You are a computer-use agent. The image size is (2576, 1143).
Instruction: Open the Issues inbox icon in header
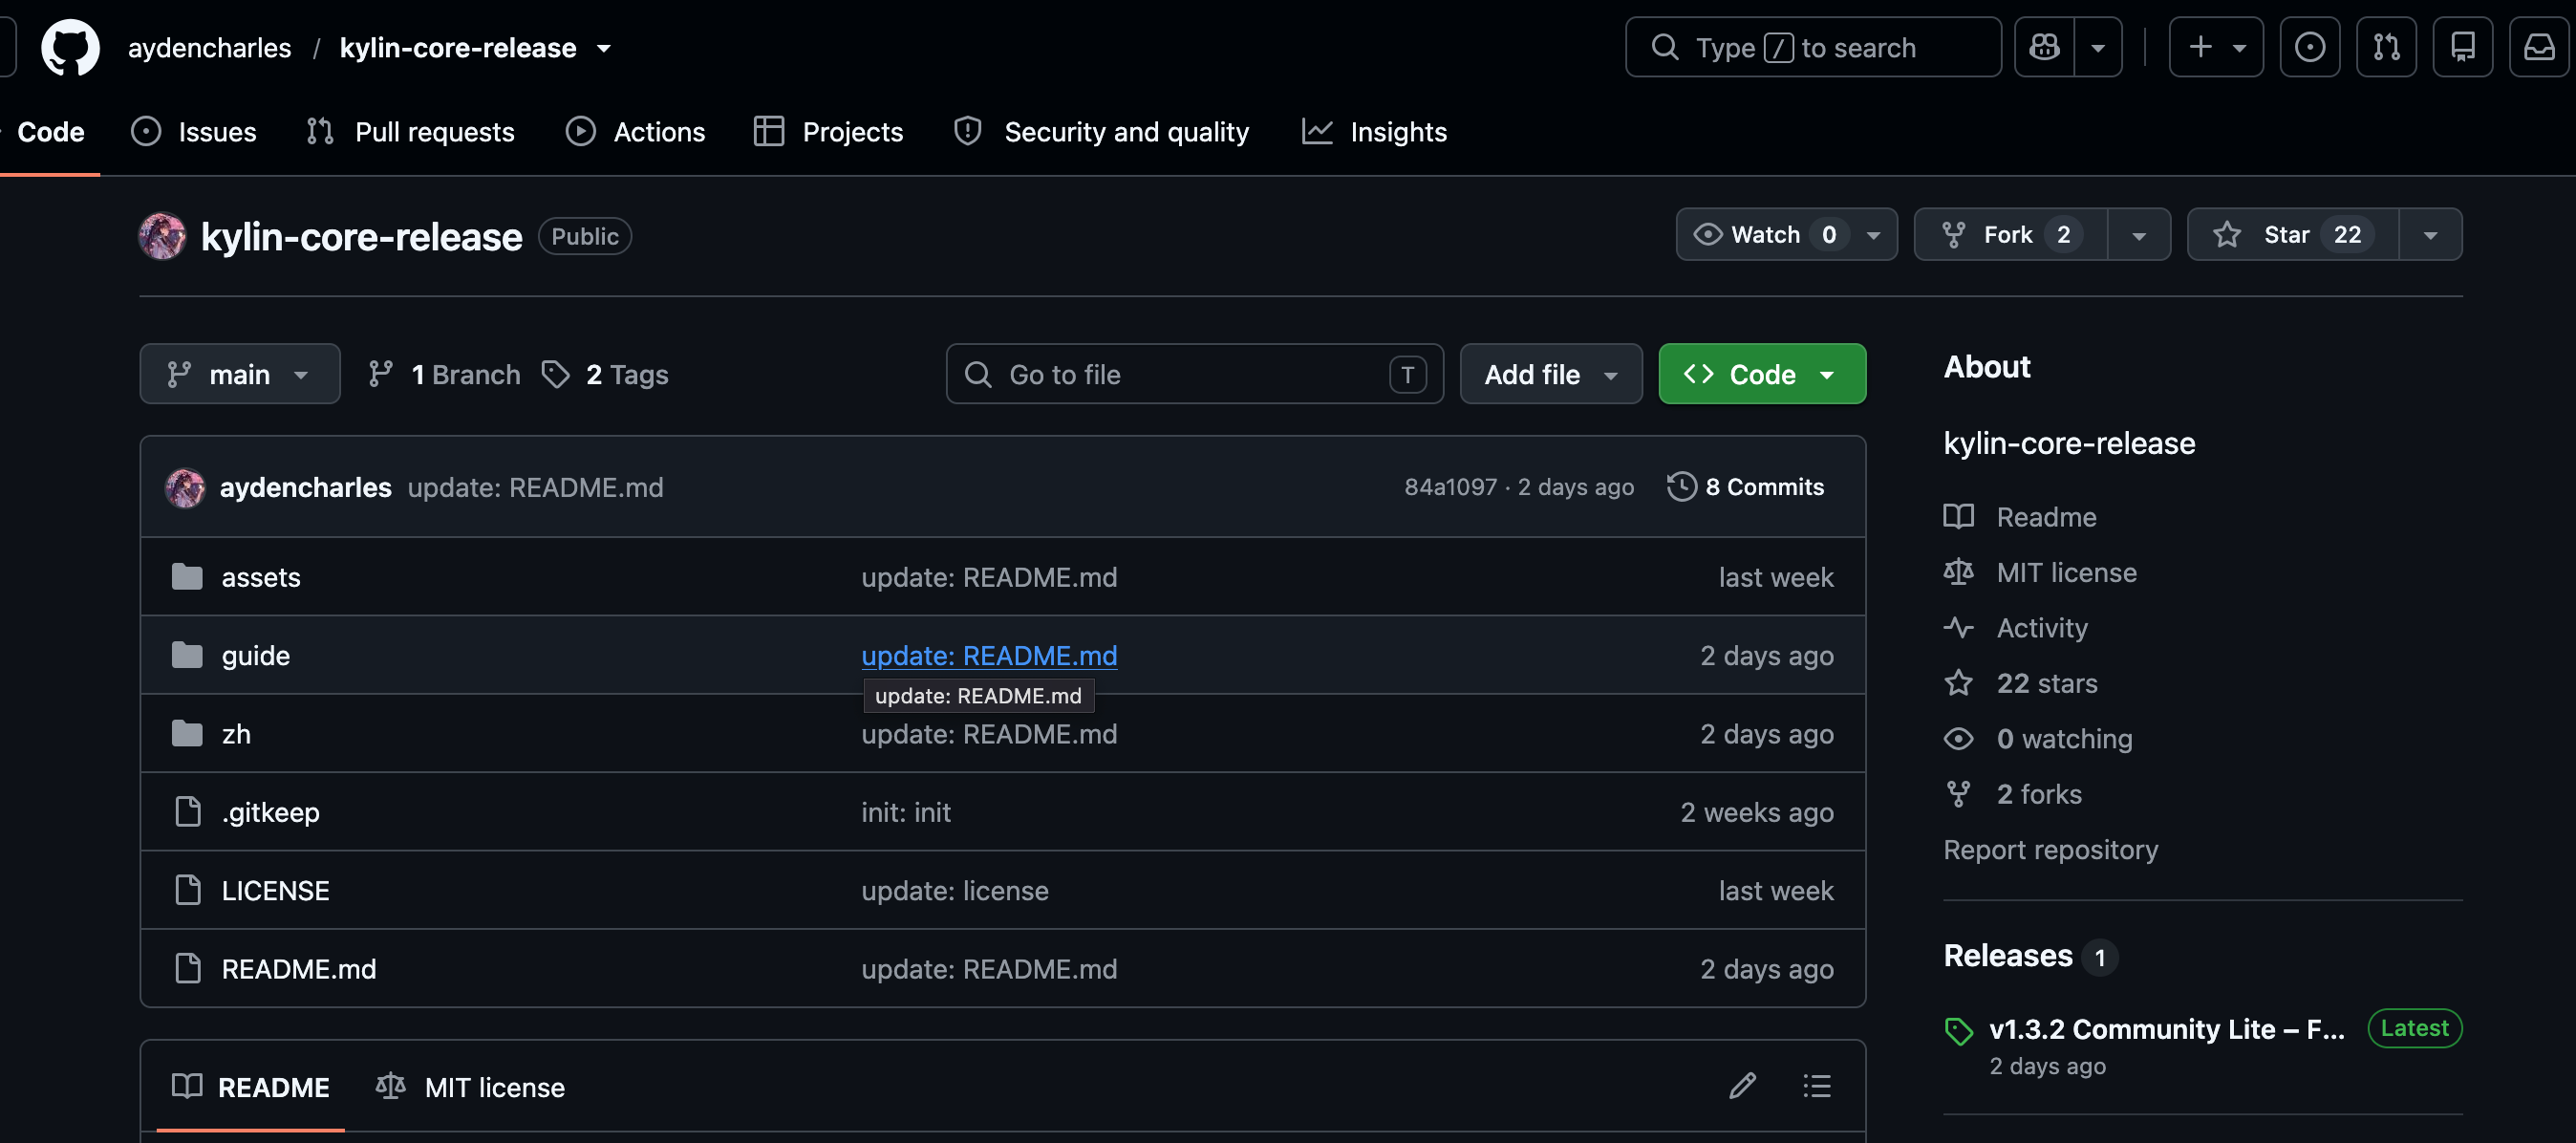(x=2309, y=47)
